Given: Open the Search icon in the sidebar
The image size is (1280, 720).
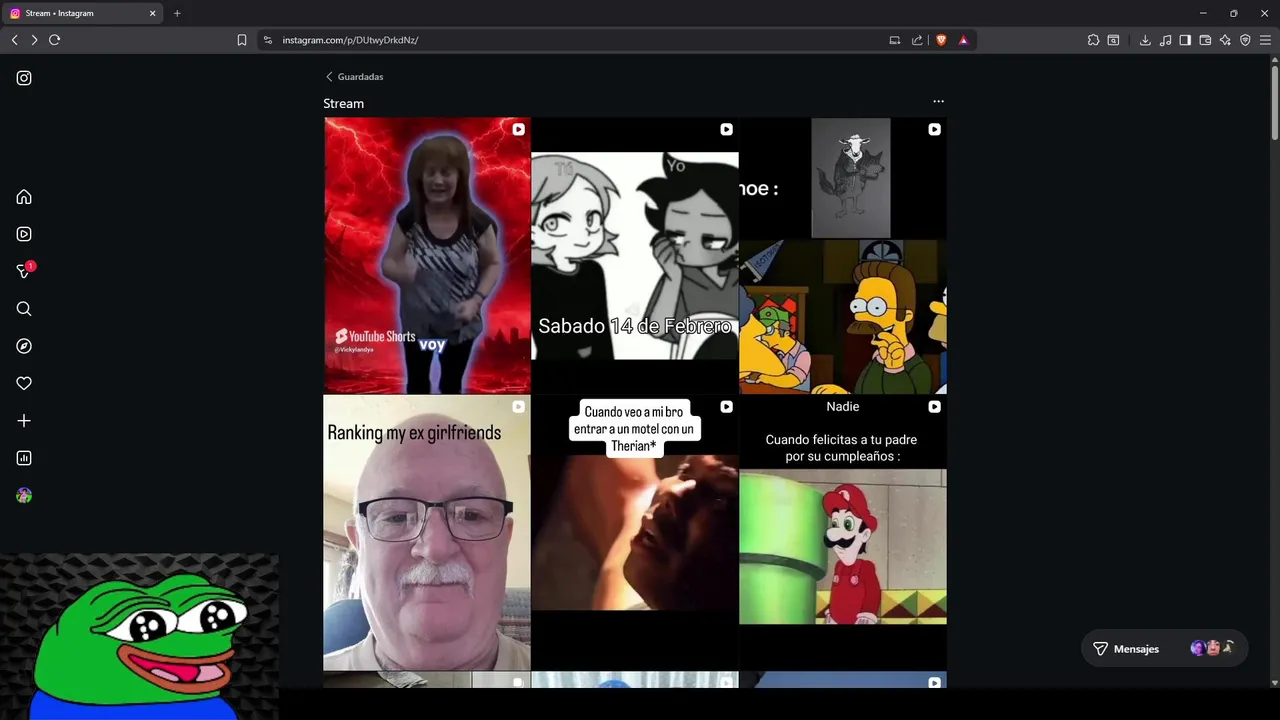Looking at the screenshot, I should click(x=24, y=309).
